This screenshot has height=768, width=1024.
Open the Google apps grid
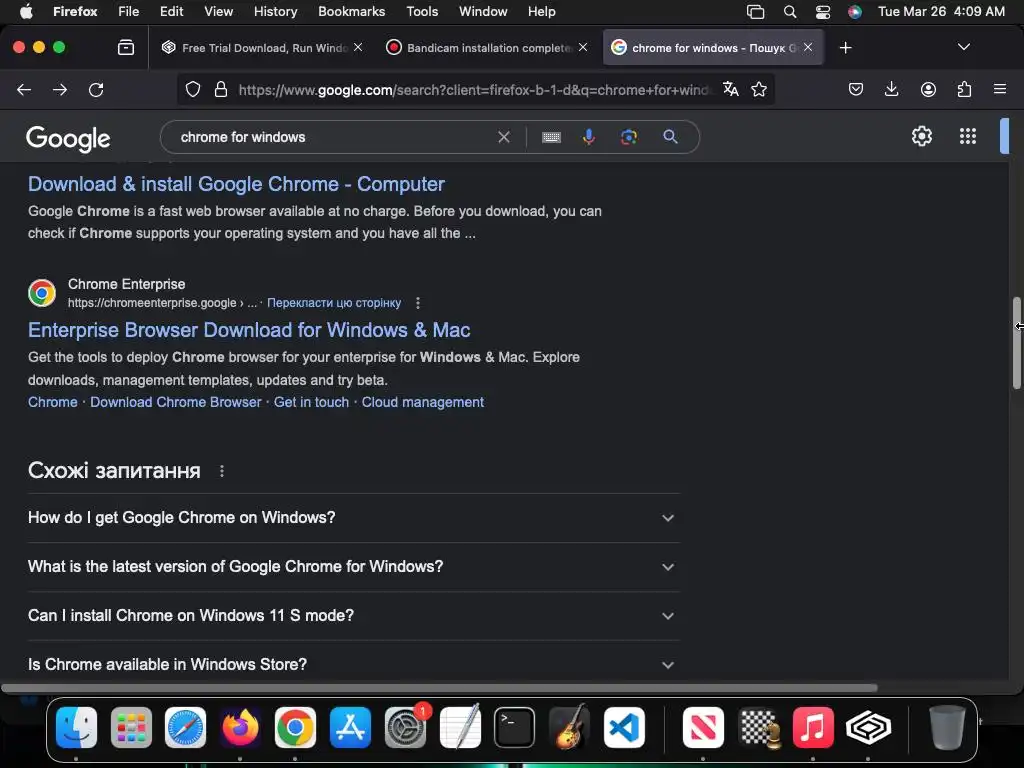pyautogui.click(x=968, y=136)
